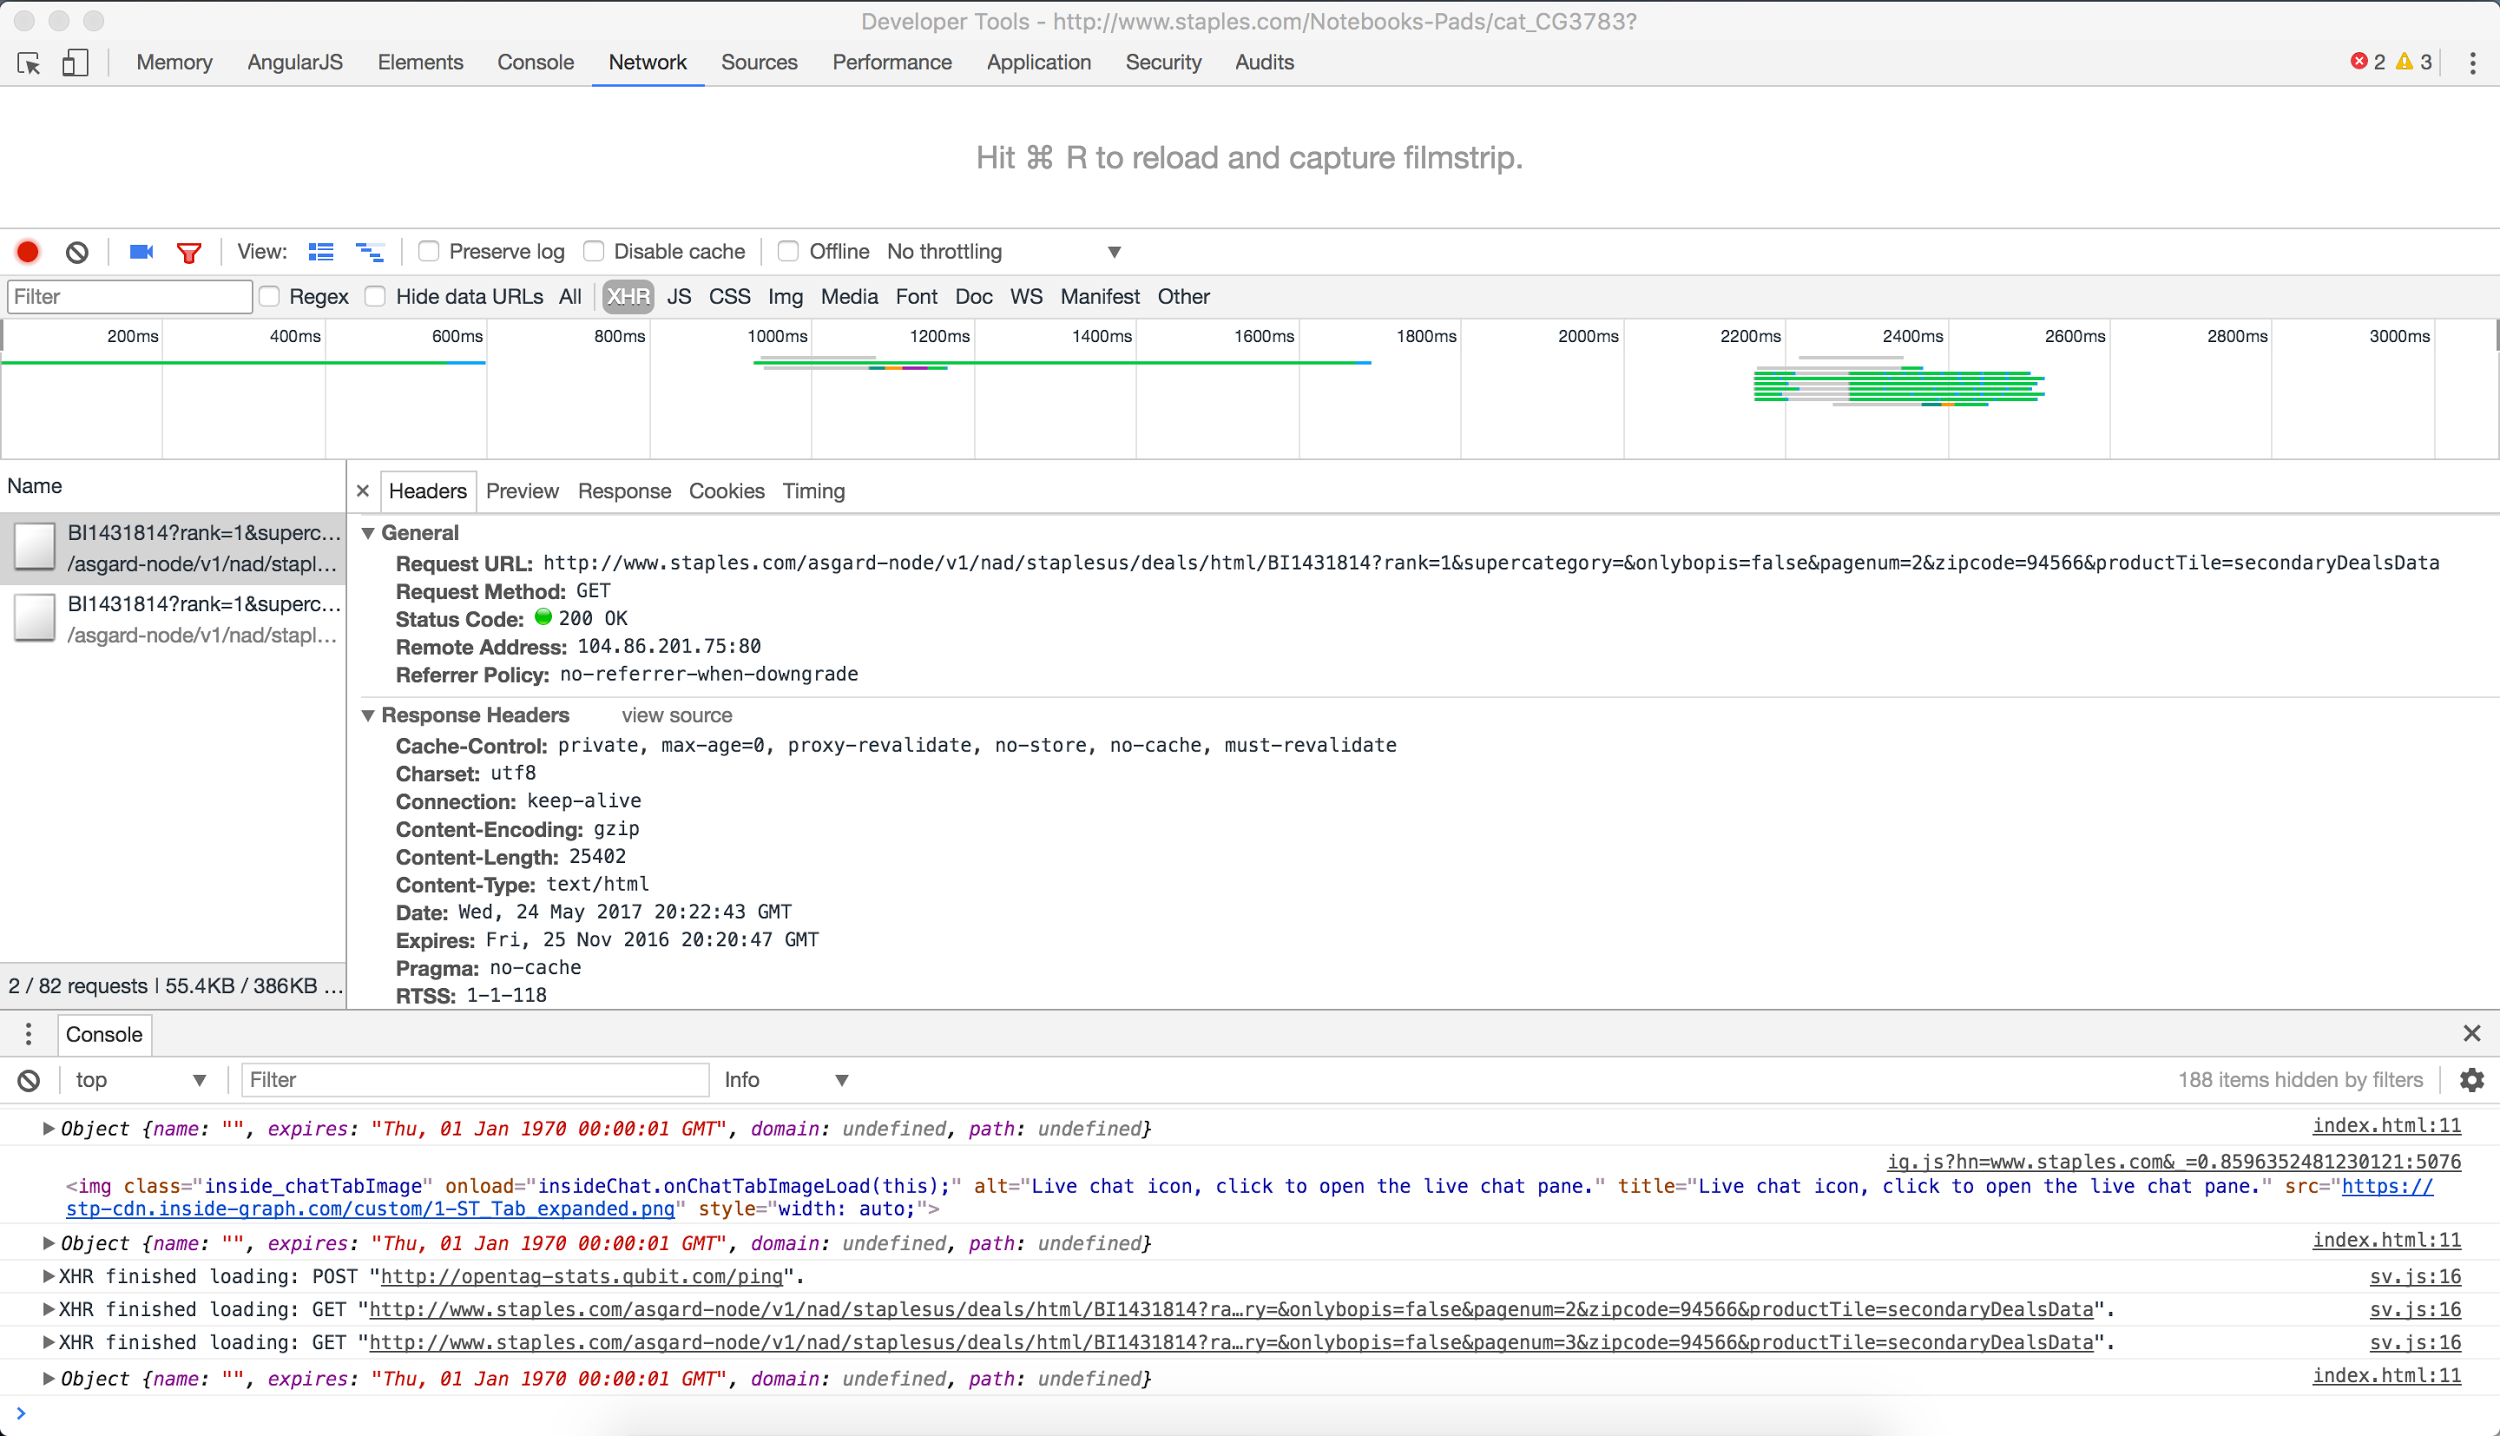
Task: Open the DevTools three-dot menu
Action: point(2473,62)
